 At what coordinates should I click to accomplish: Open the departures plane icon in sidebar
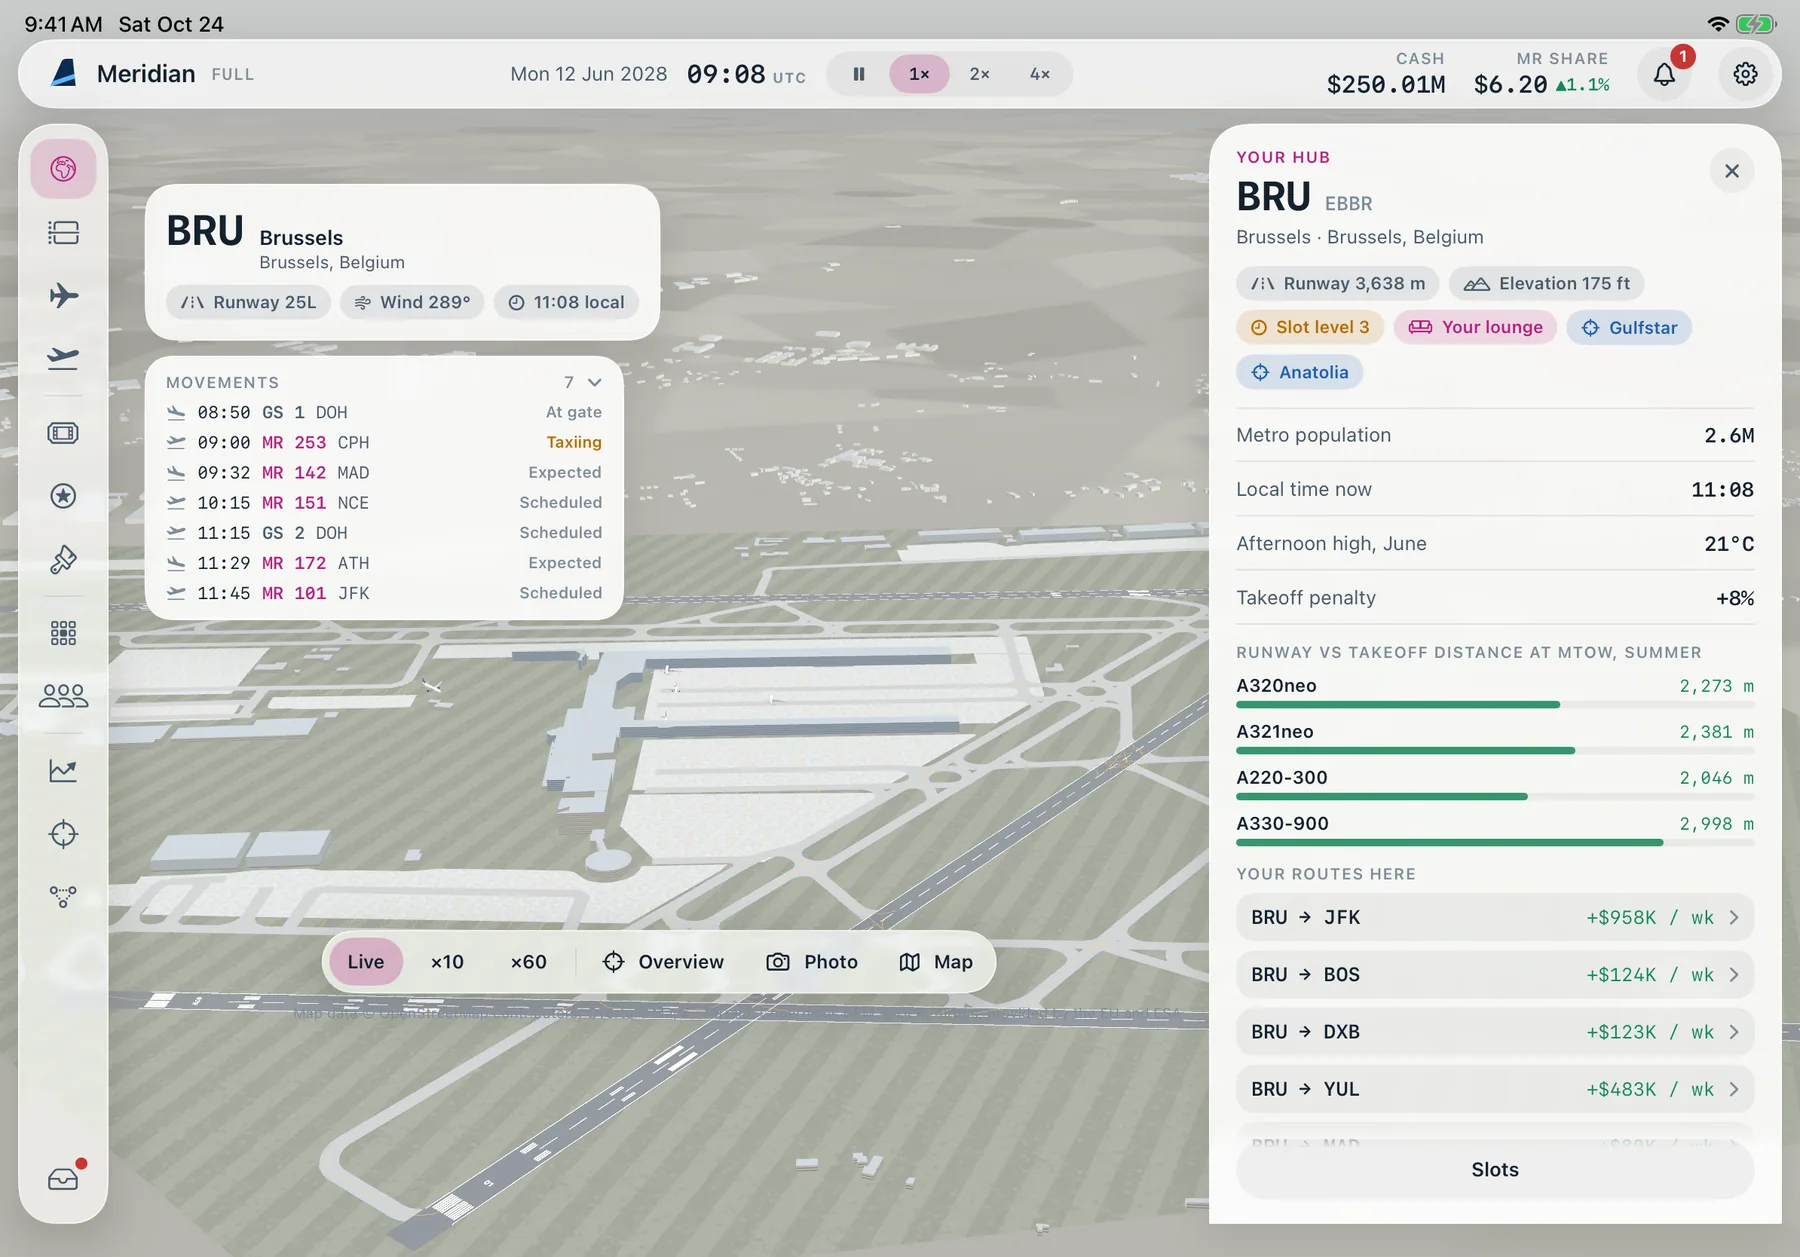(63, 357)
